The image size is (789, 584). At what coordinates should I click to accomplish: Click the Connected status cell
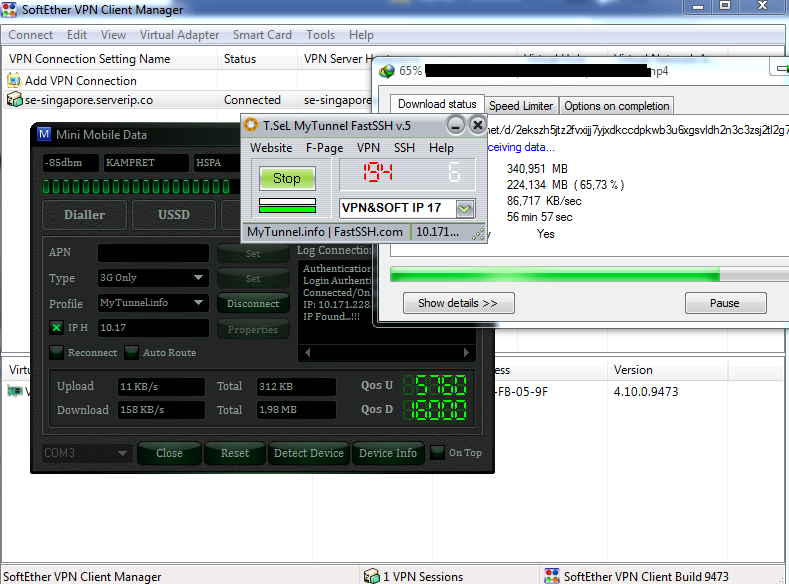coord(252,100)
